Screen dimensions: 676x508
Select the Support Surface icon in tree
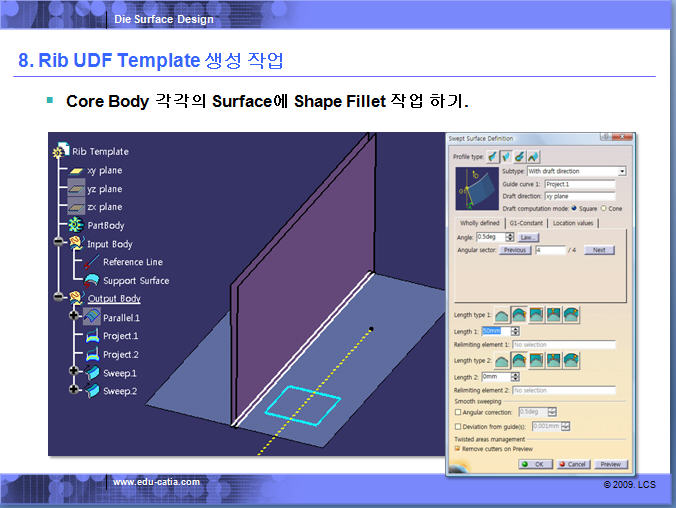91,281
